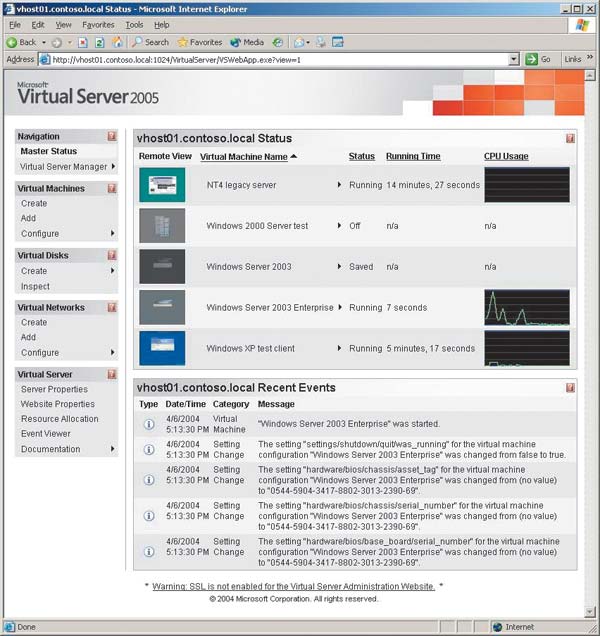Open the History toolbar icon
Image resolution: width=600 pixels, height=636 pixels.
(x=278, y=42)
